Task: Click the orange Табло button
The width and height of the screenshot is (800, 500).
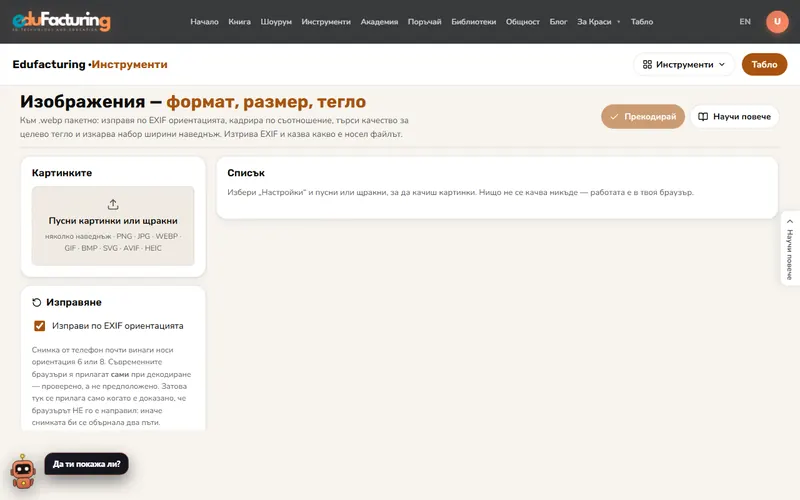Action: 764,64
